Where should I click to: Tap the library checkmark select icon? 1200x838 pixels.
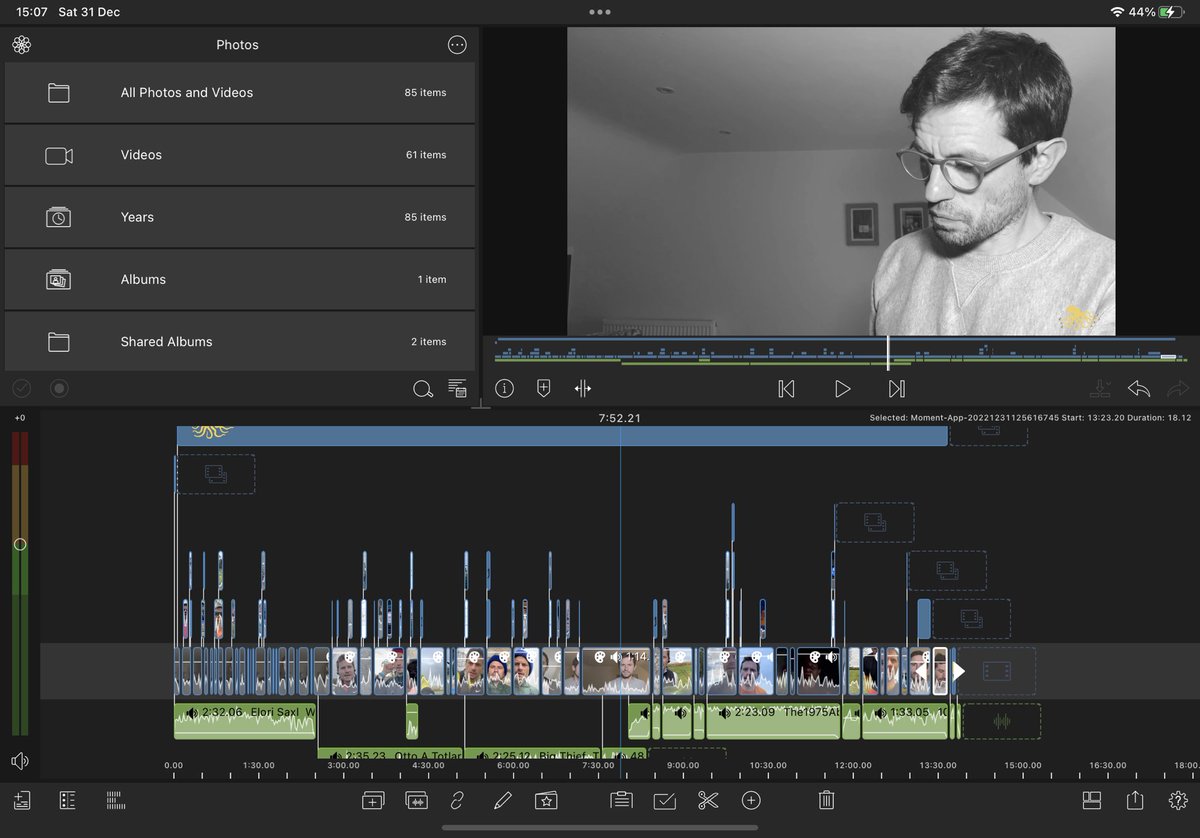tap(22, 388)
